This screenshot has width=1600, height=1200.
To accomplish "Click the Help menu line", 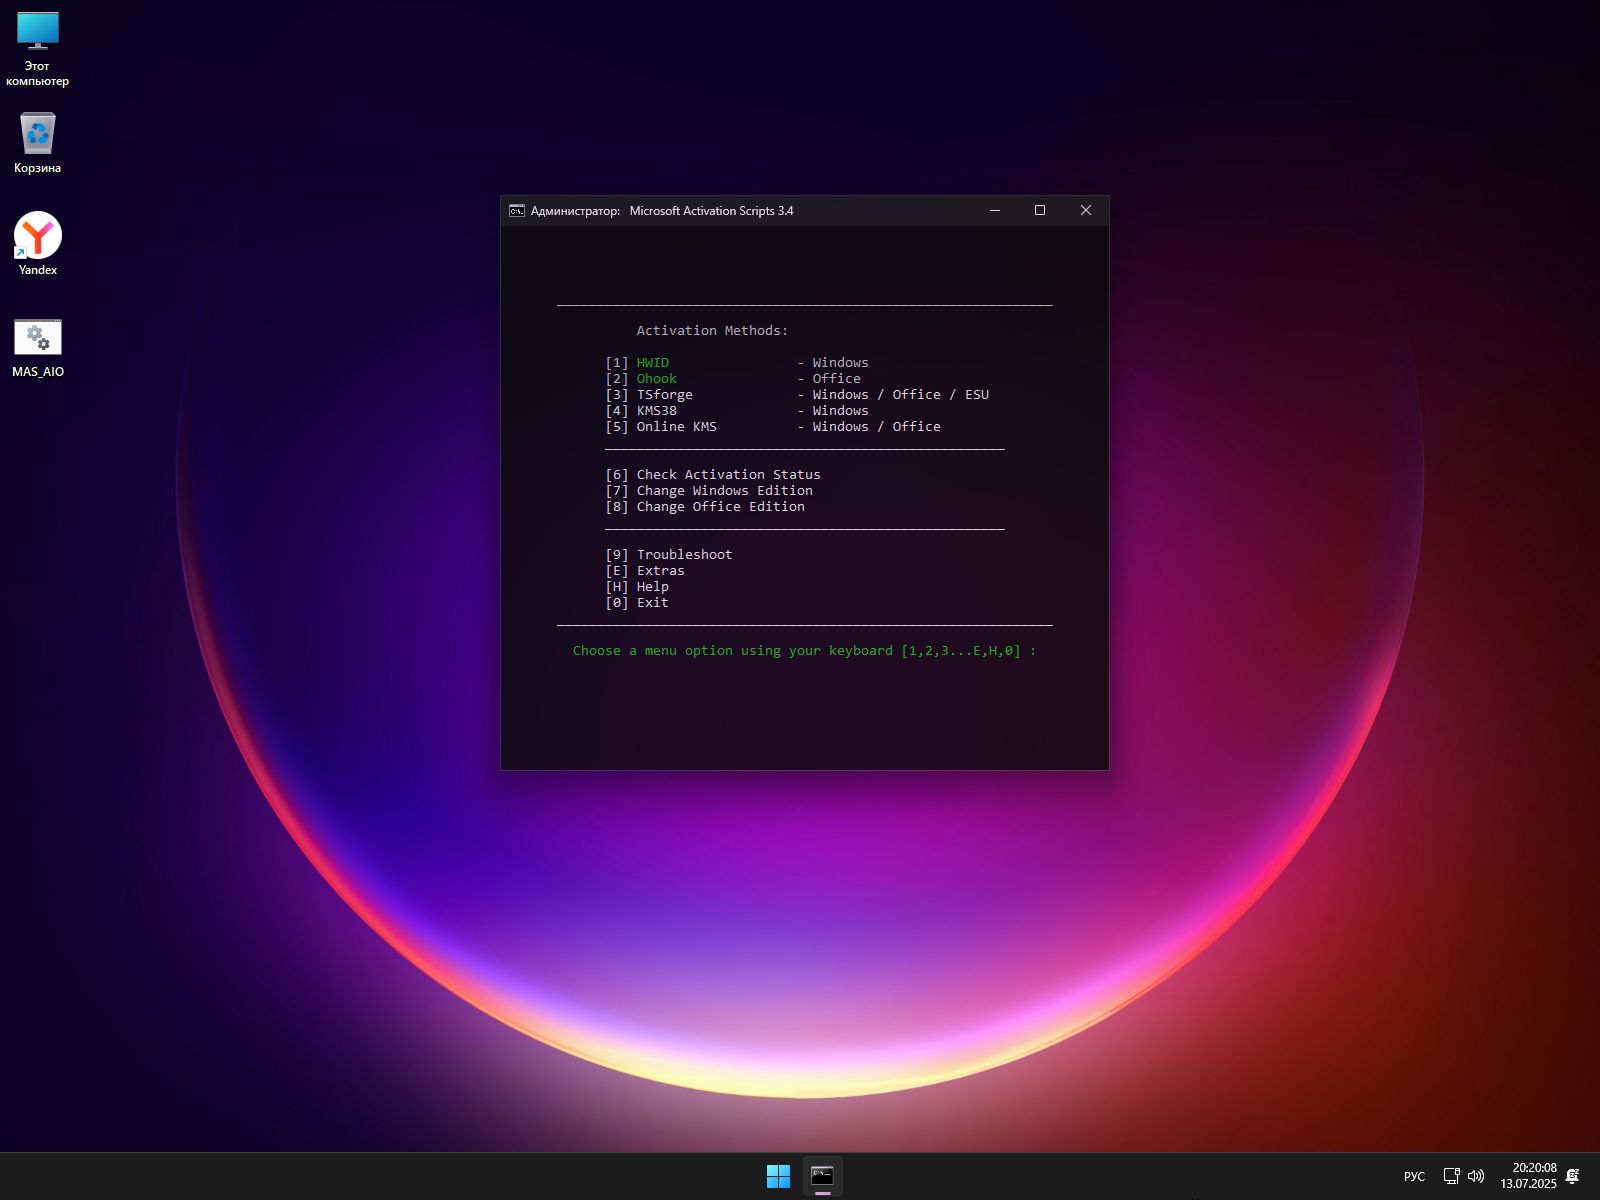I will pos(637,587).
